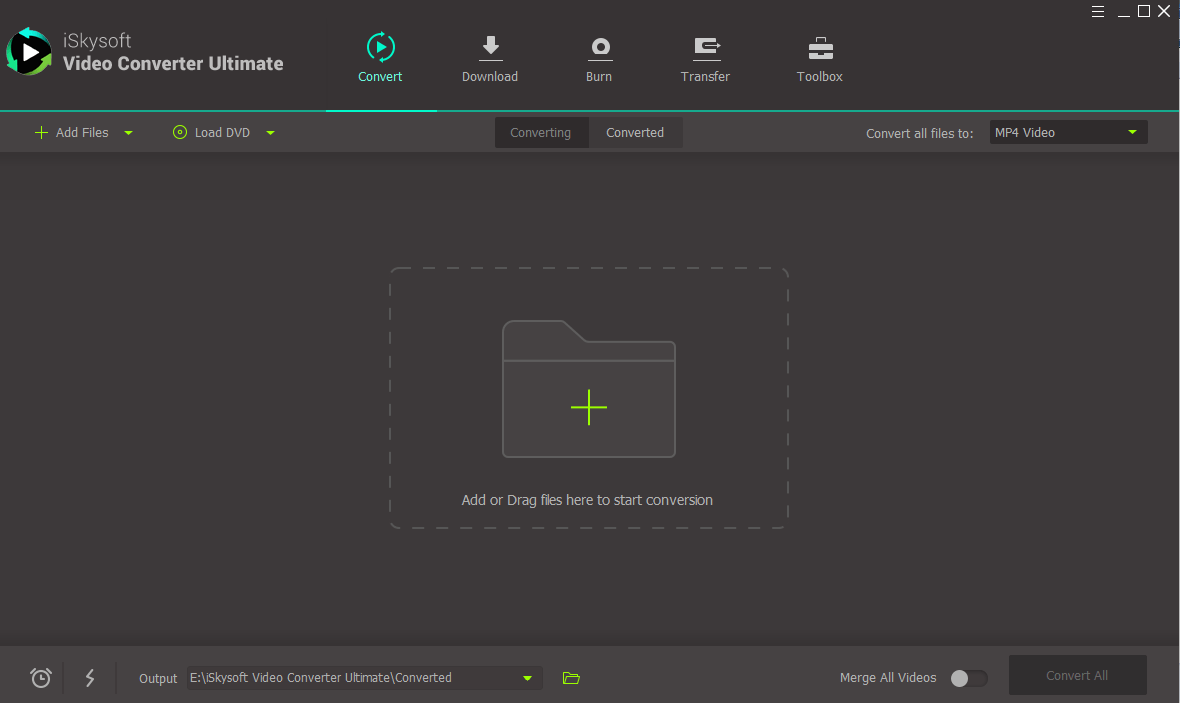Open the Transfer section
Image resolution: width=1180 pixels, height=703 pixels.
705,59
